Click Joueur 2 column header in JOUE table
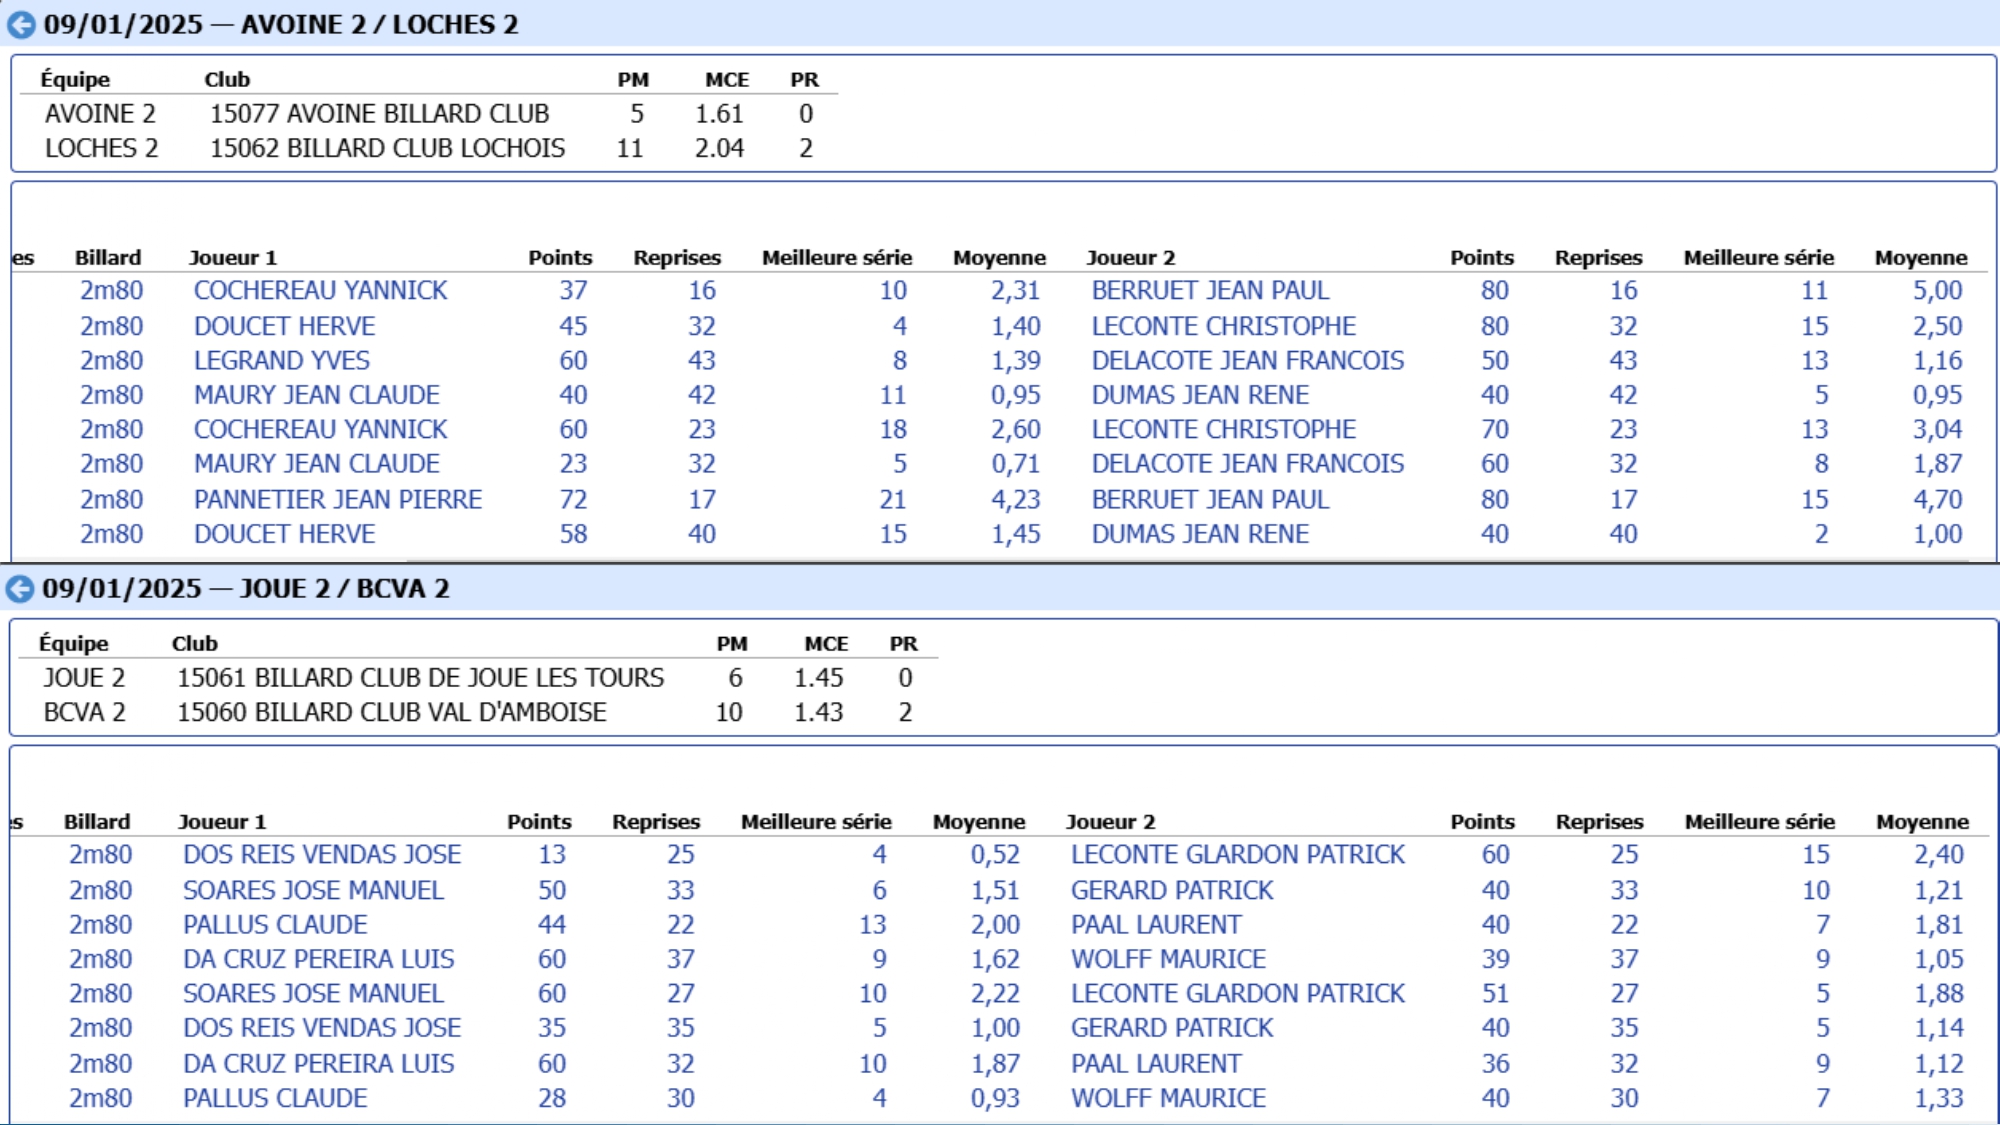This screenshot has width=2000, height=1125. point(1110,822)
